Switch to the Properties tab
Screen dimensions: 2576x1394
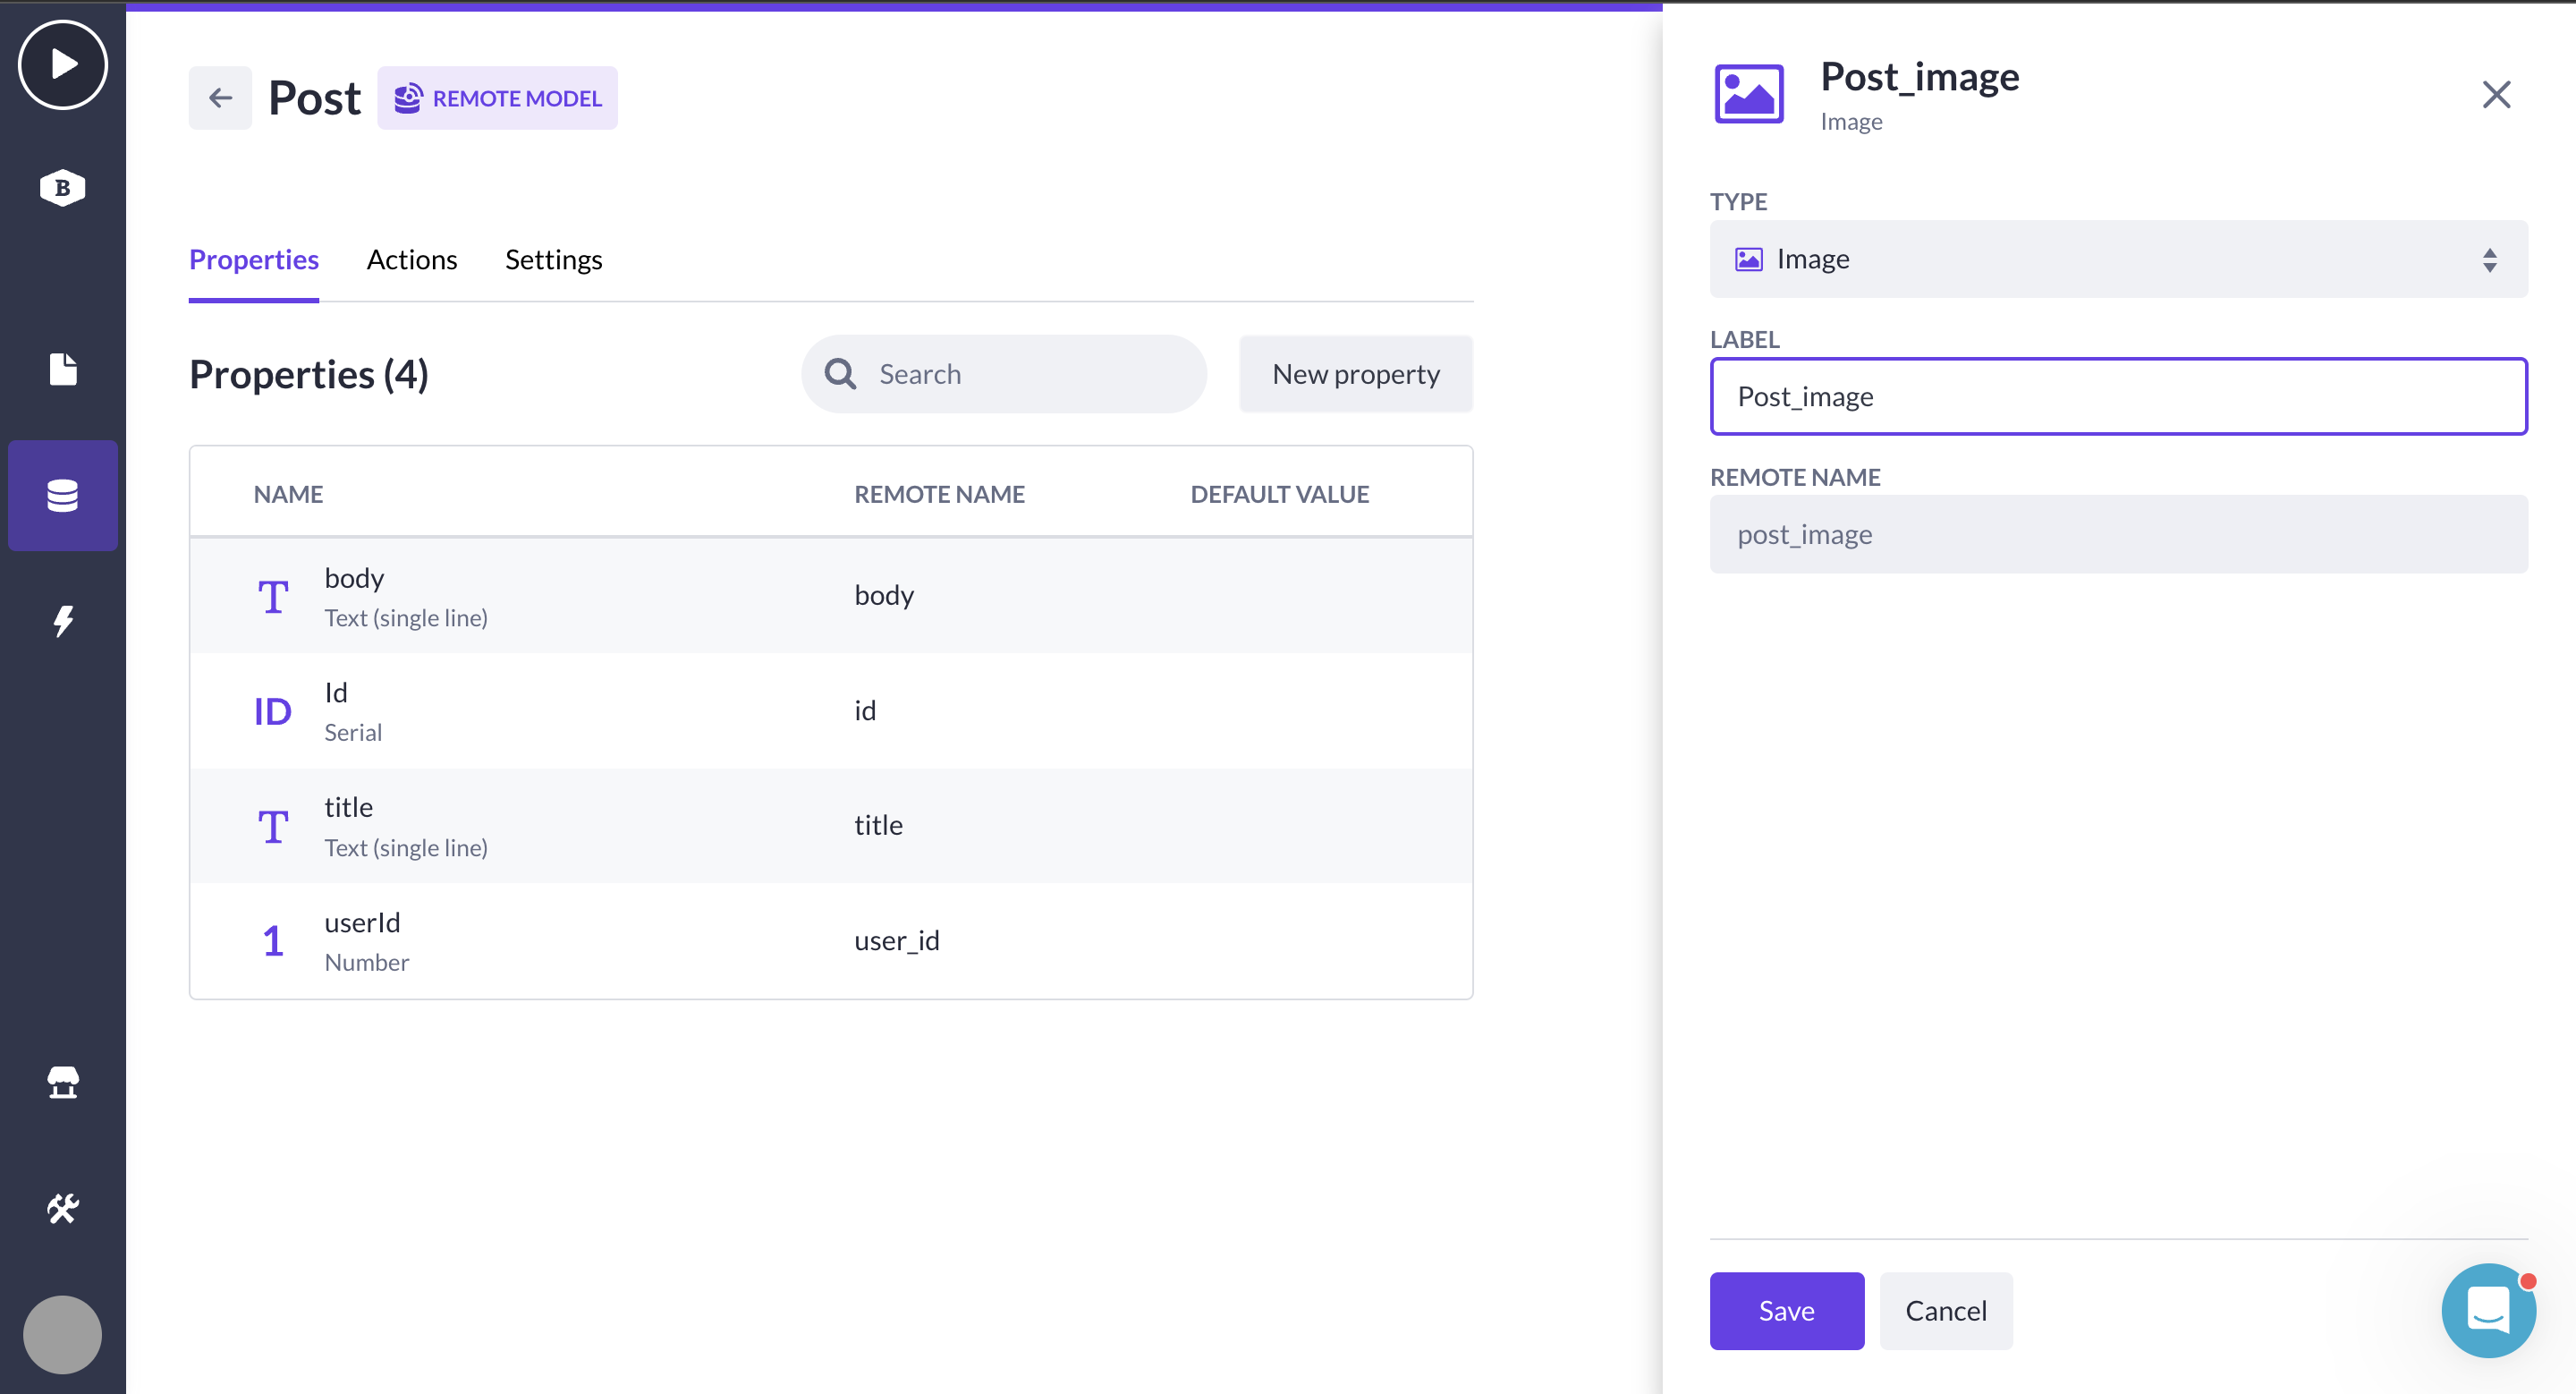pos(254,260)
